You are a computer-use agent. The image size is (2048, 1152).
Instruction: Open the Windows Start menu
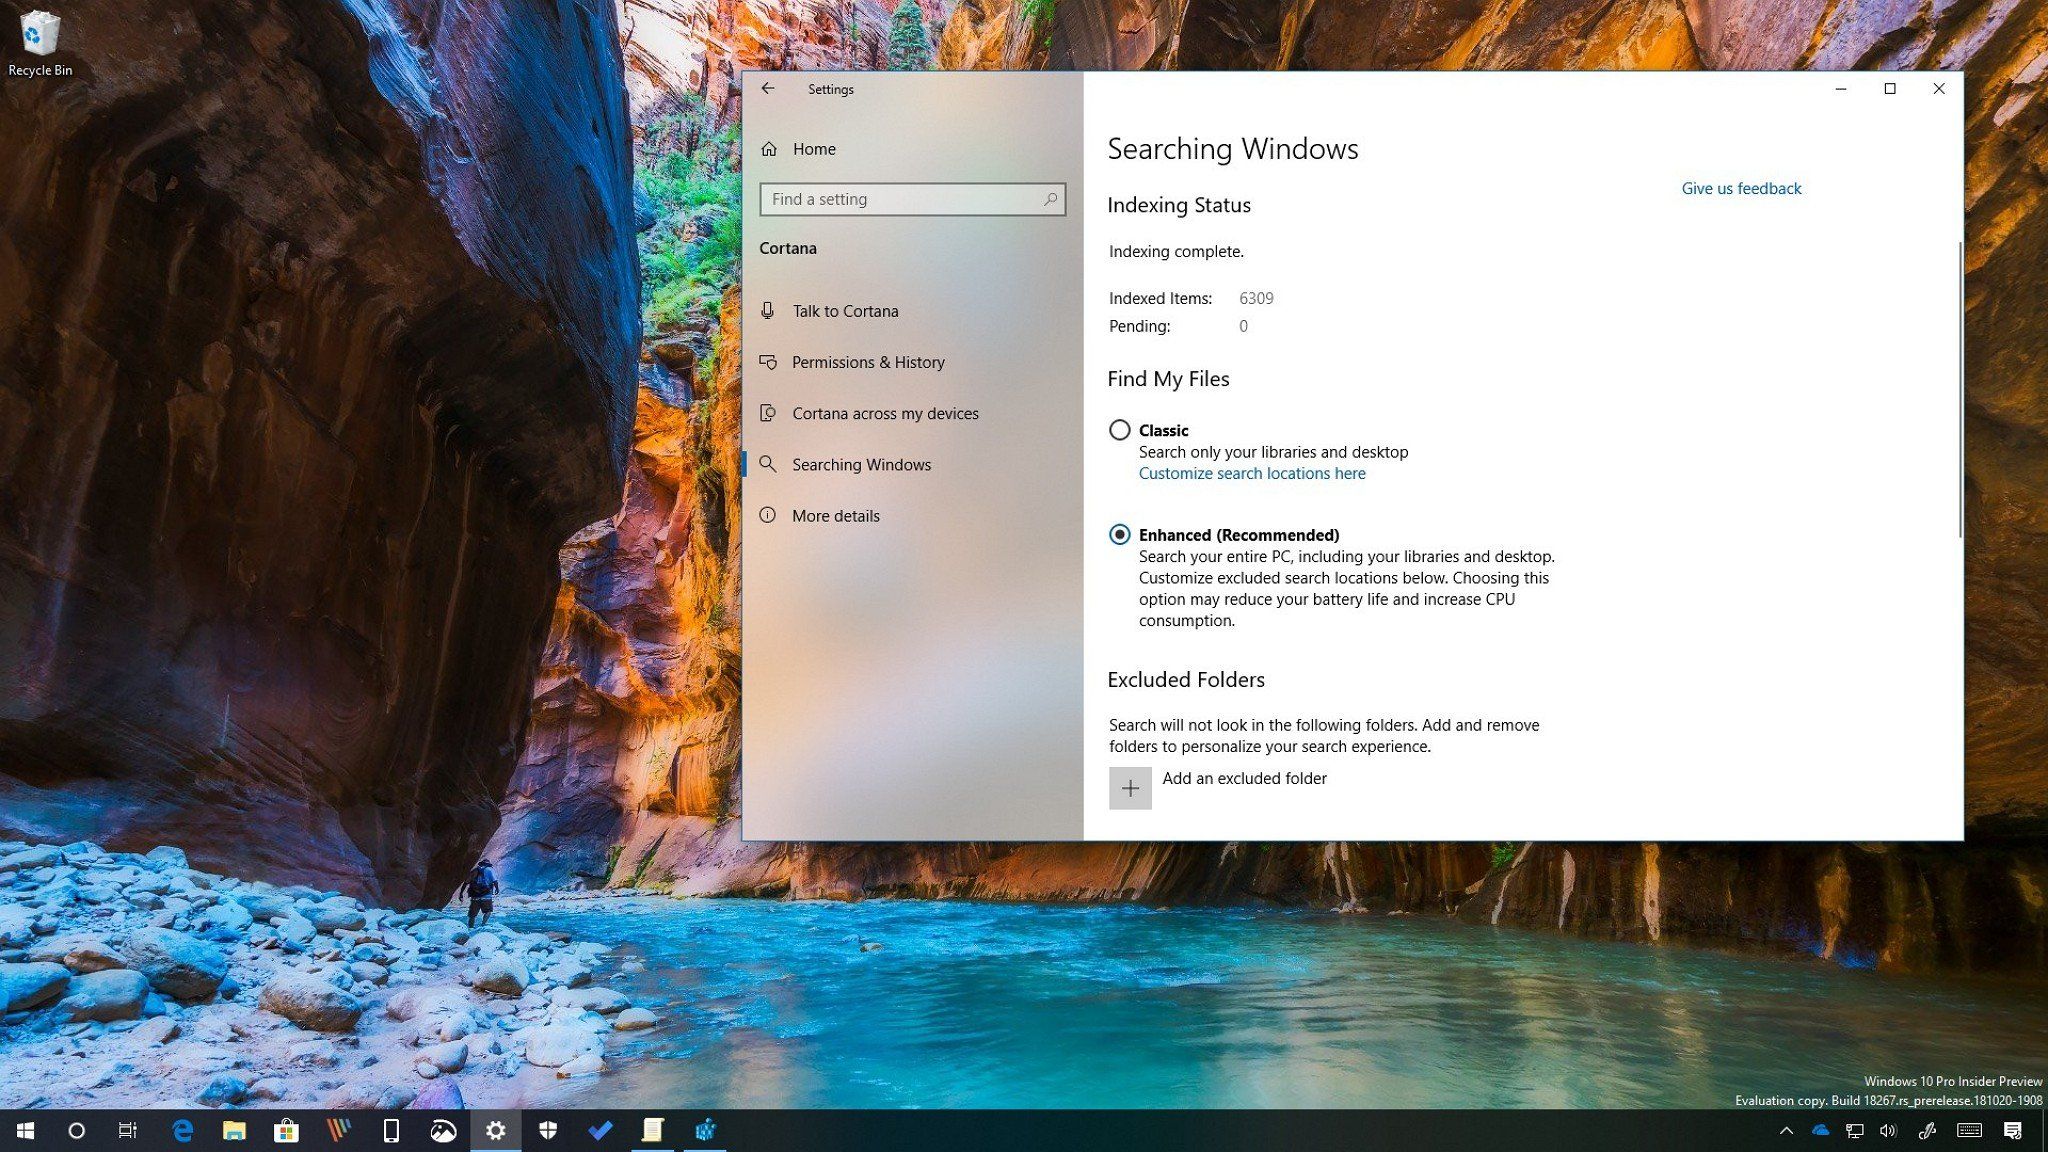pyautogui.click(x=26, y=1131)
